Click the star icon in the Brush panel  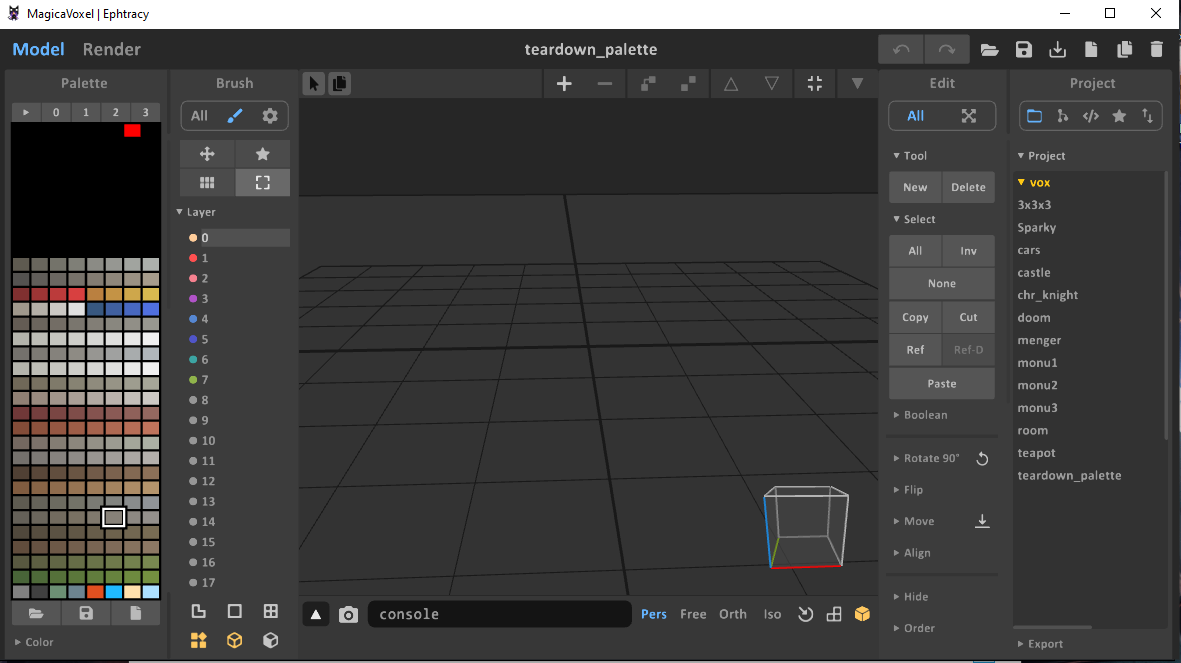(x=262, y=154)
